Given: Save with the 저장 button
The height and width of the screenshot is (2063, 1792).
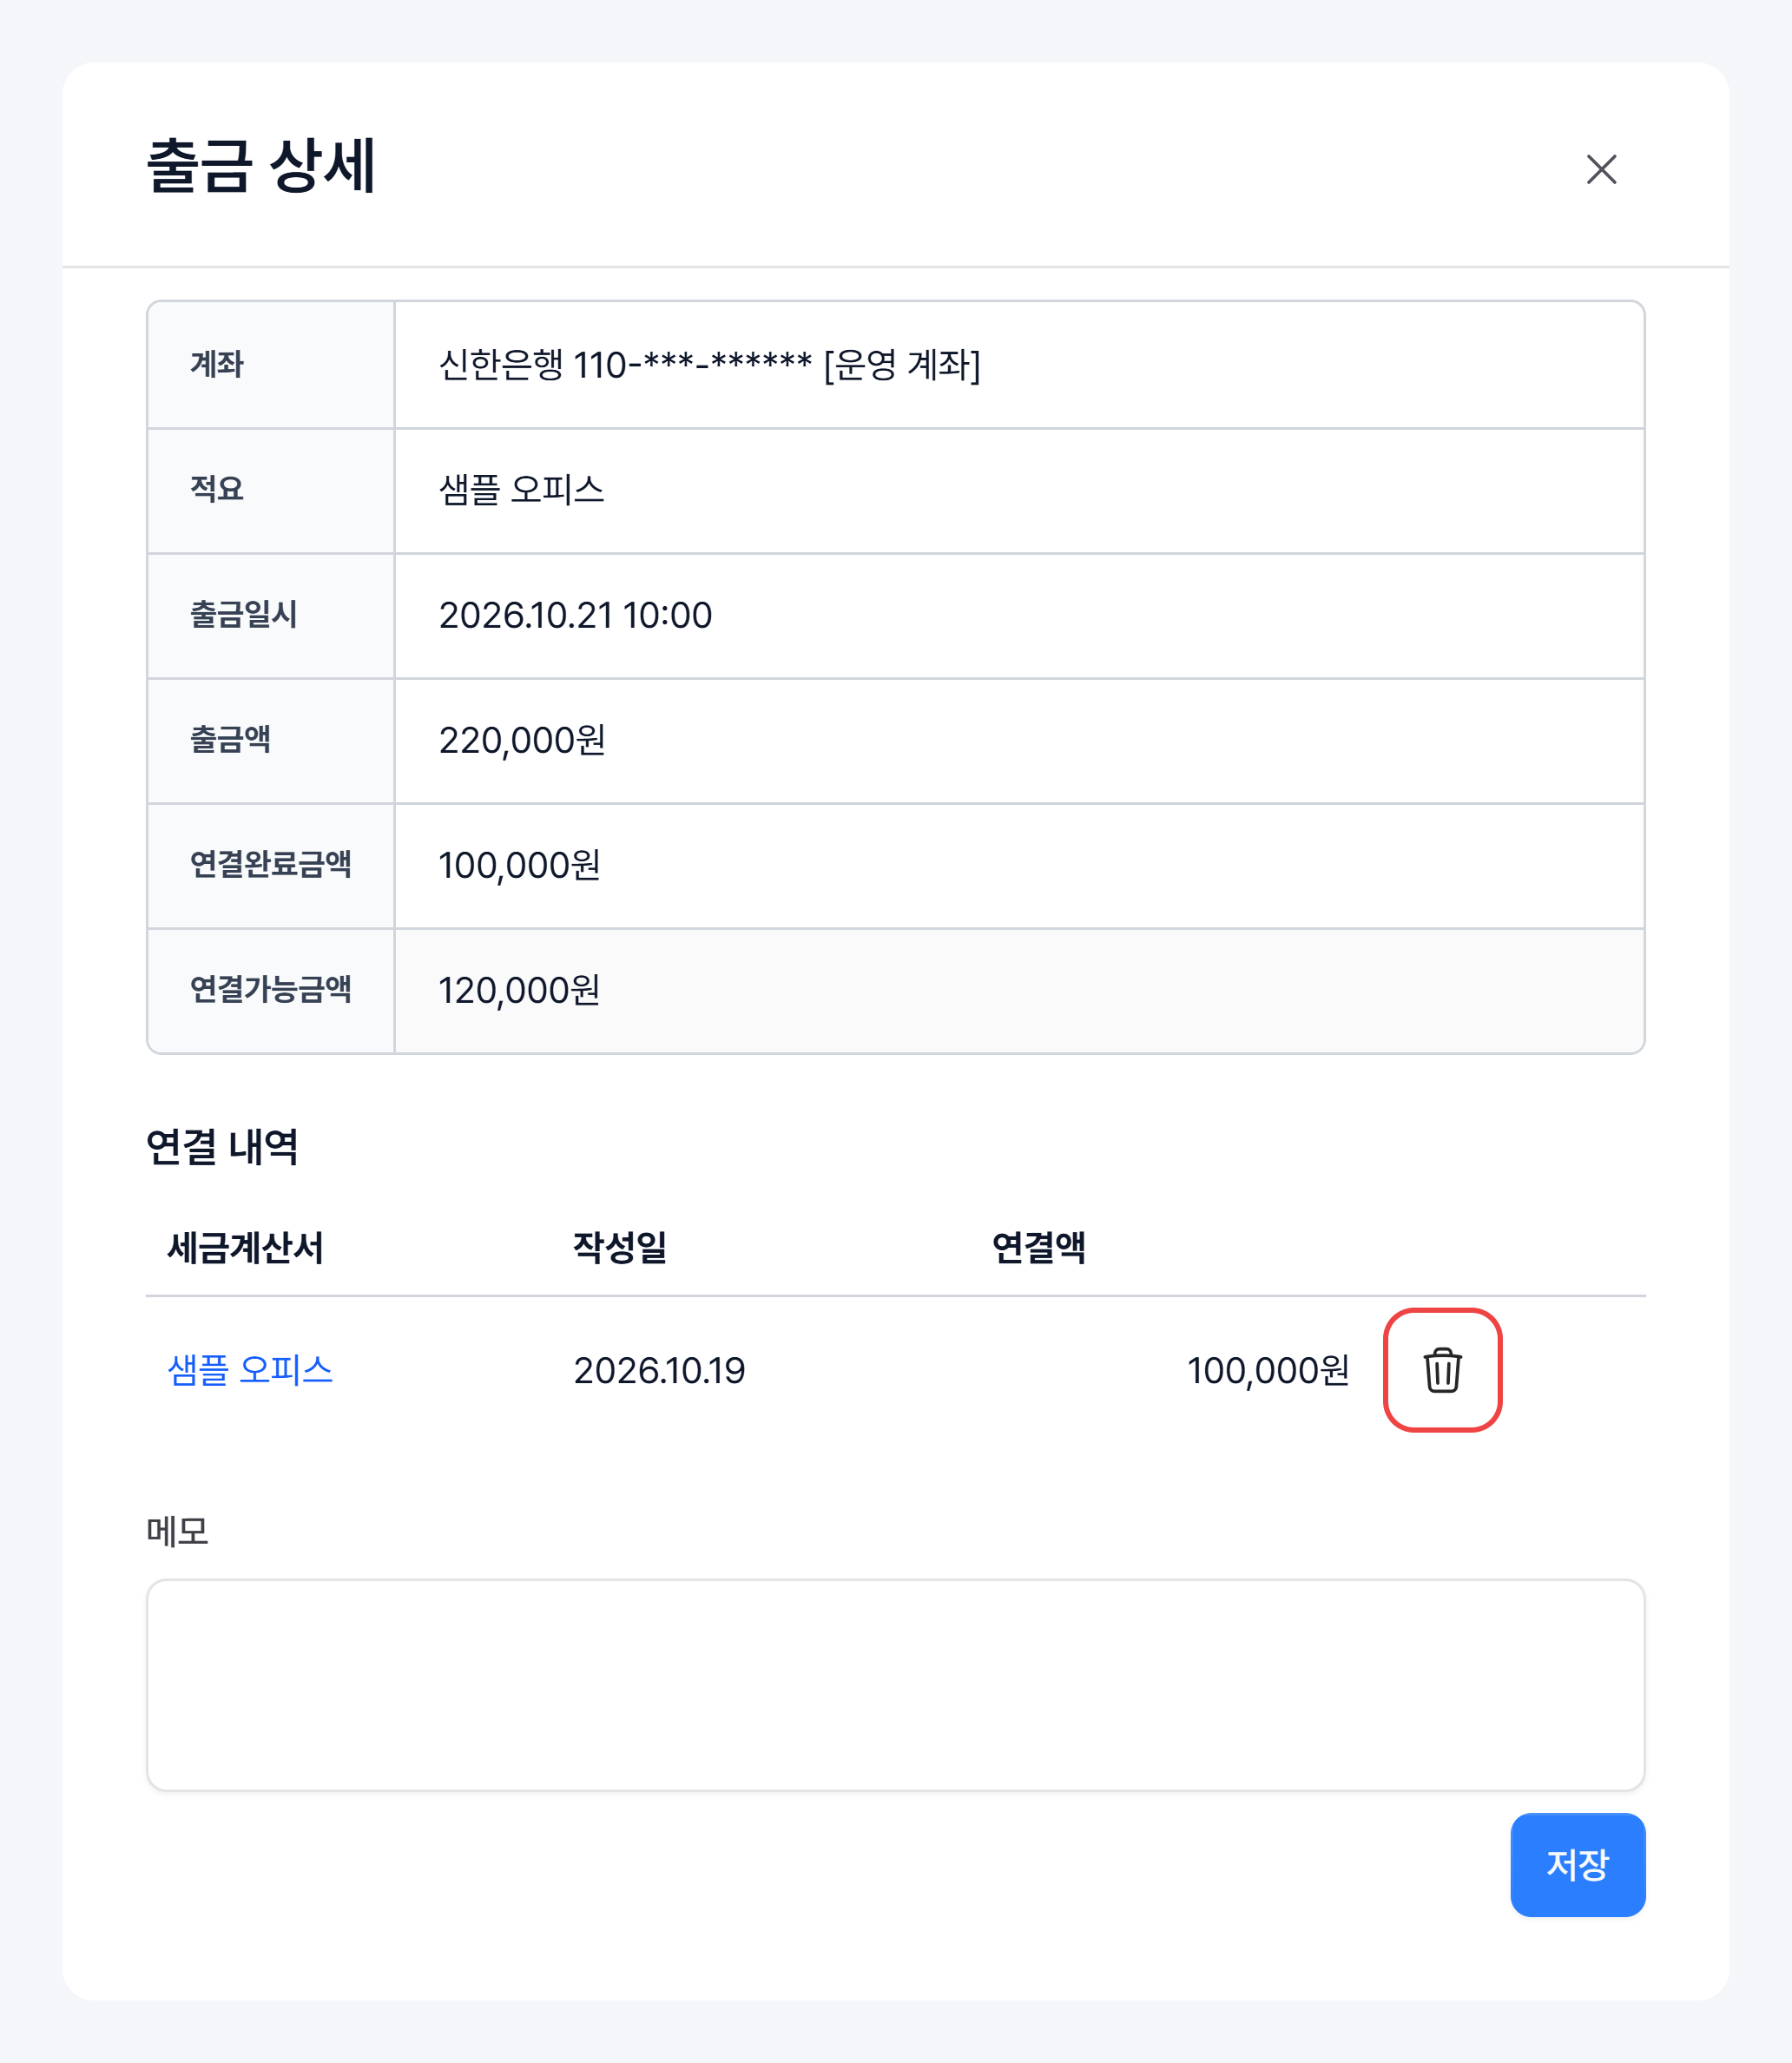Looking at the screenshot, I should [x=1577, y=1864].
